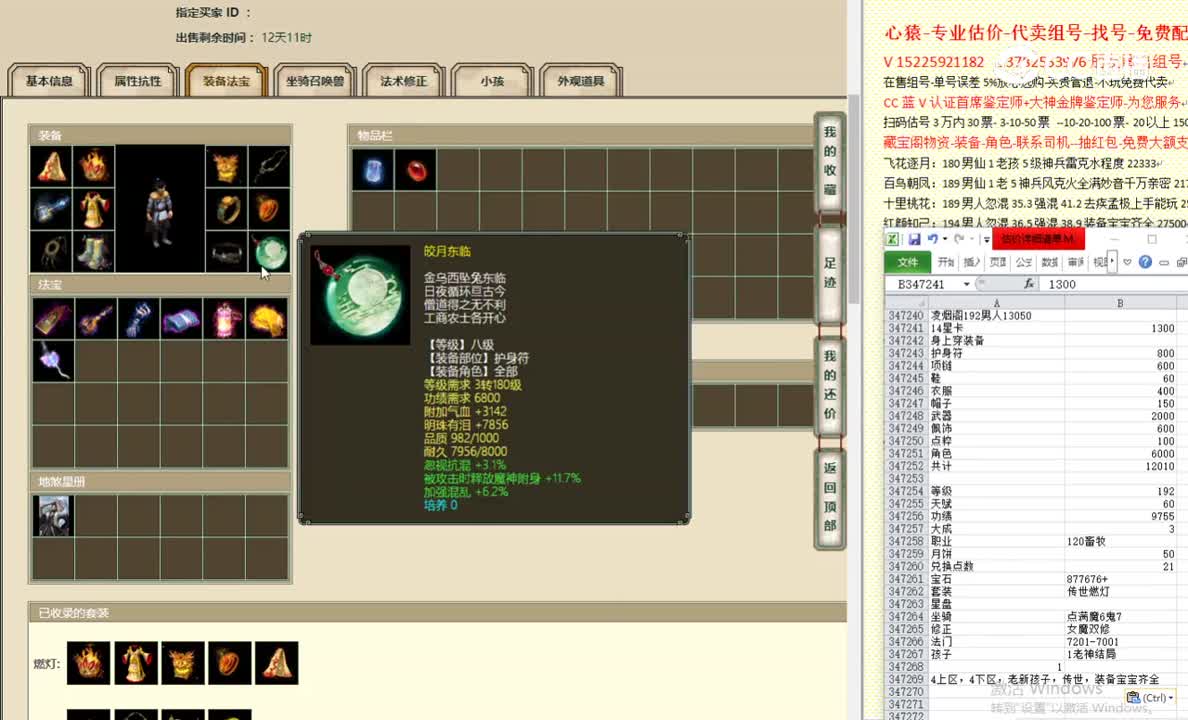Open the Name Box dropdown arrow

966,283
